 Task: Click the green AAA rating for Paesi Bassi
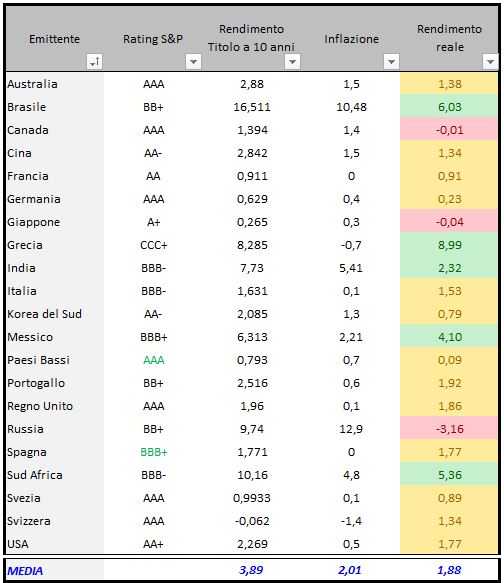(154, 360)
